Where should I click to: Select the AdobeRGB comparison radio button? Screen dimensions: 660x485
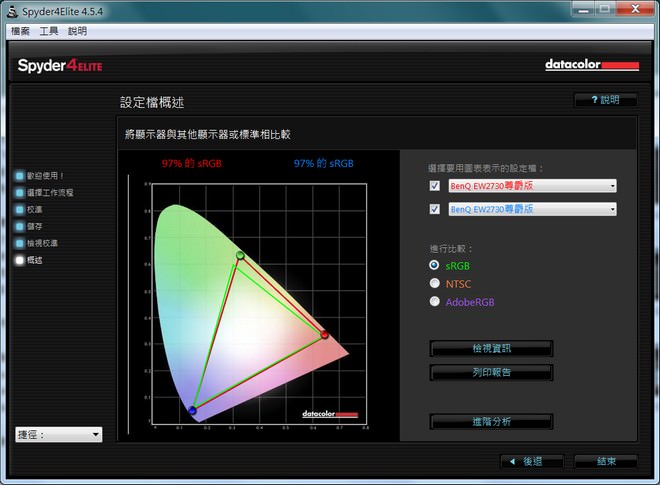click(434, 301)
